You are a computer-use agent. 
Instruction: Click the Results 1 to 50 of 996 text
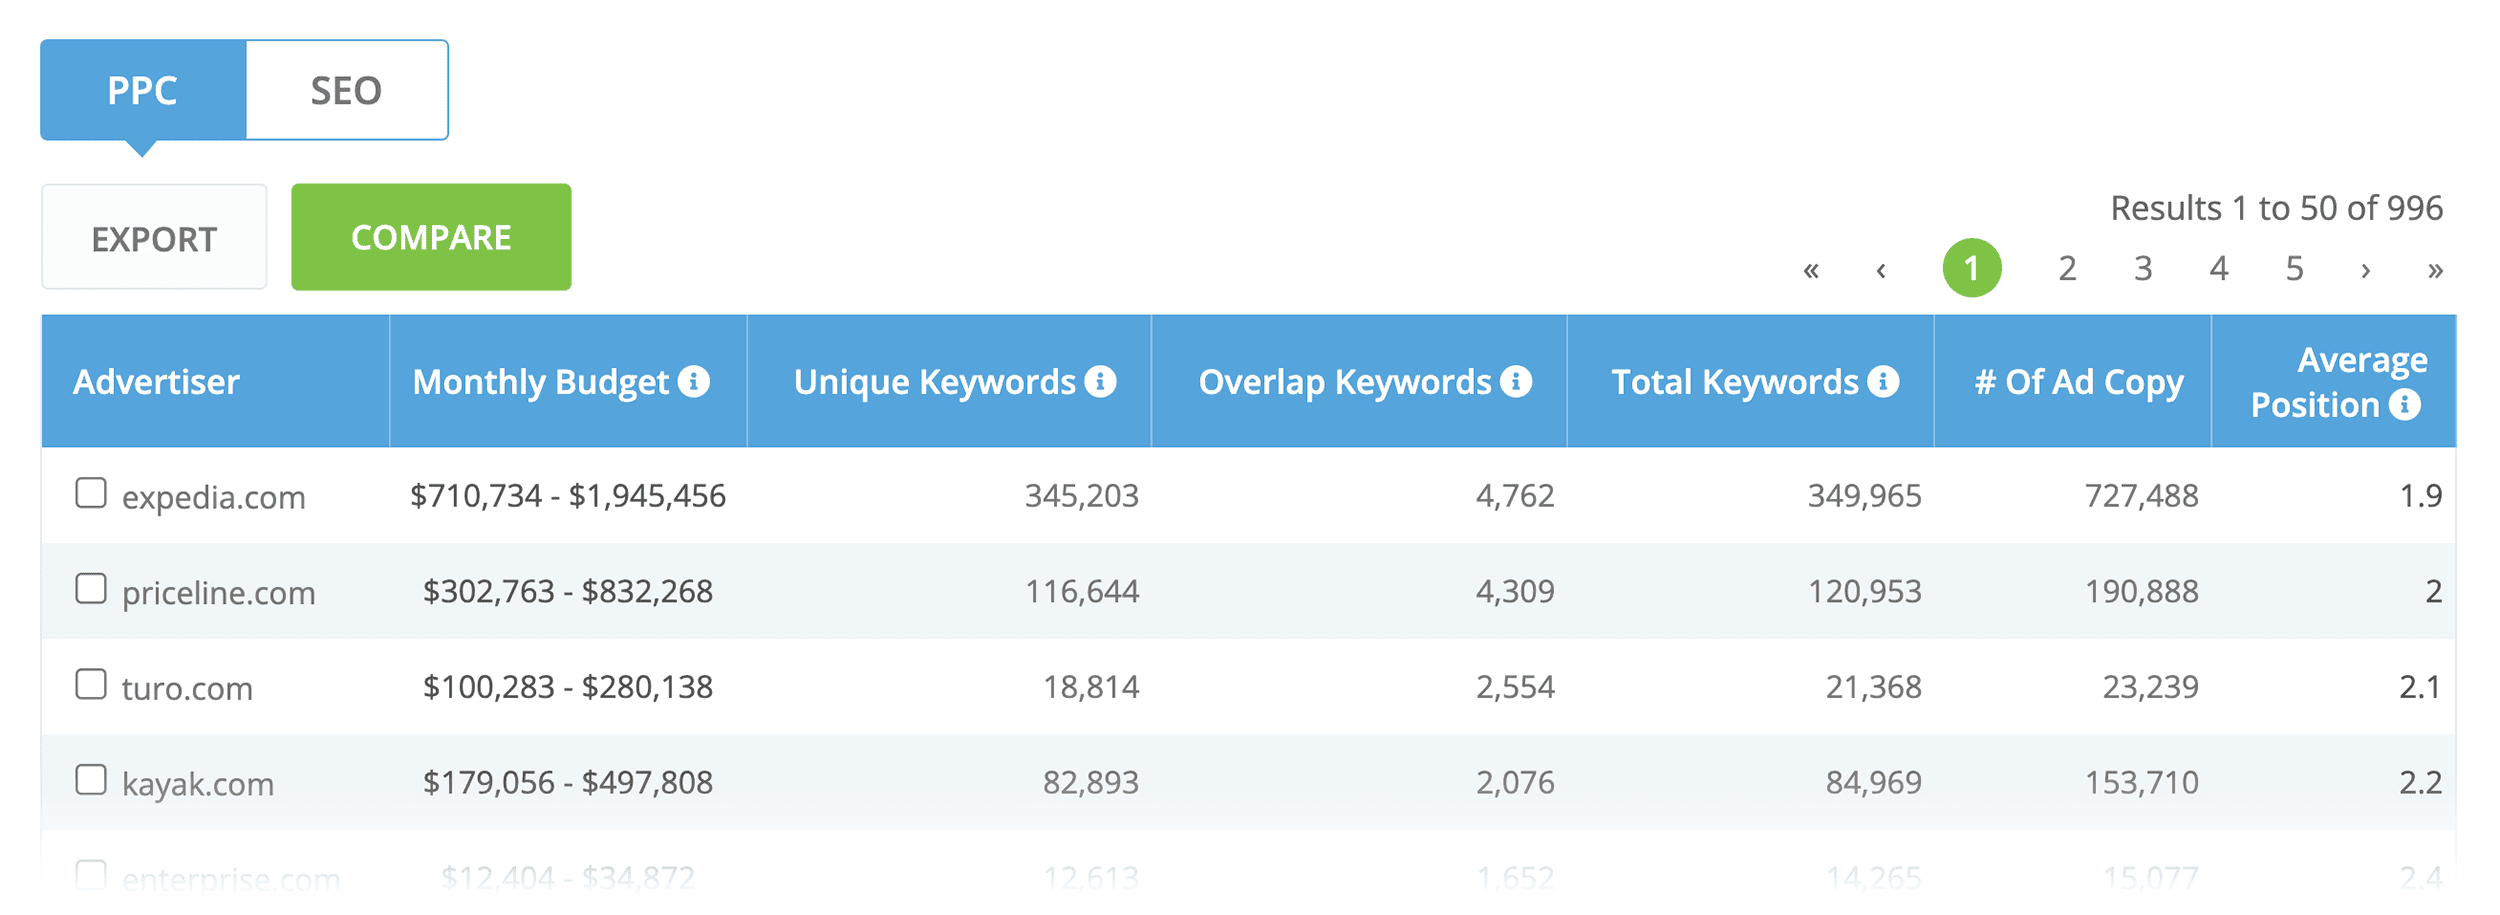tap(2277, 208)
